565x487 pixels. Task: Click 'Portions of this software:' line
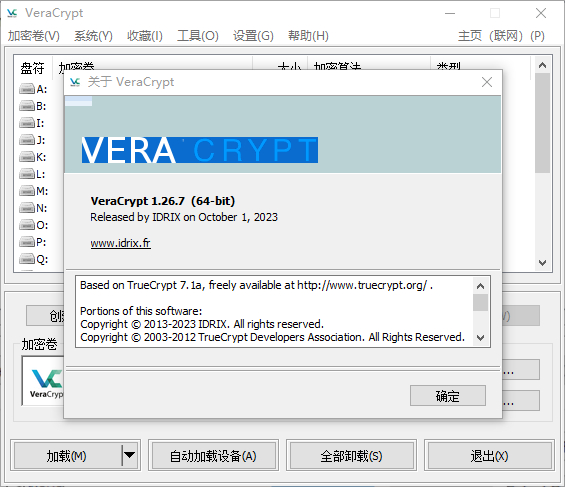(x=141, y=311)
